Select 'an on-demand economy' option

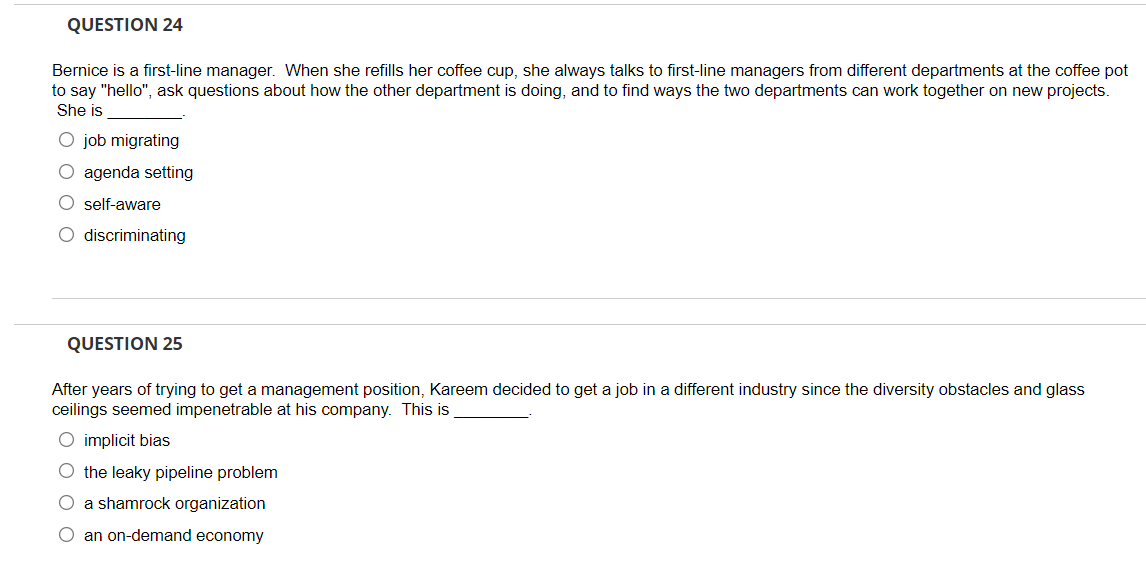(67, 535)
